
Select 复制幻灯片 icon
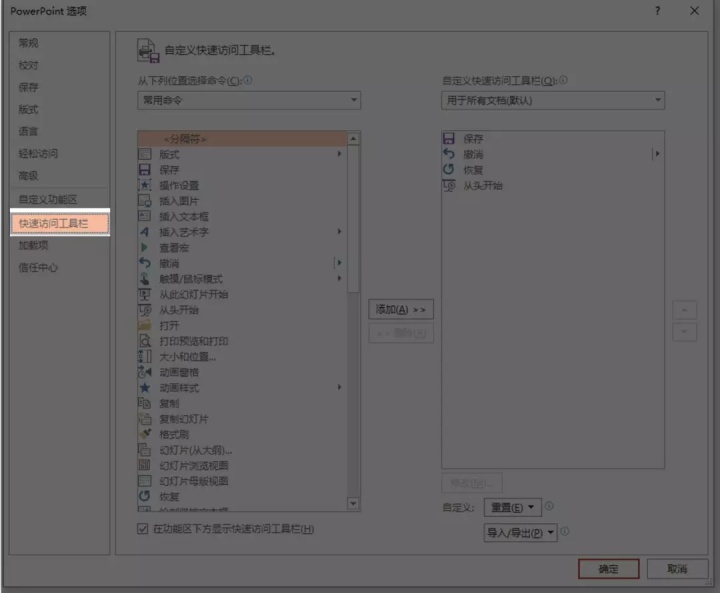145,419
